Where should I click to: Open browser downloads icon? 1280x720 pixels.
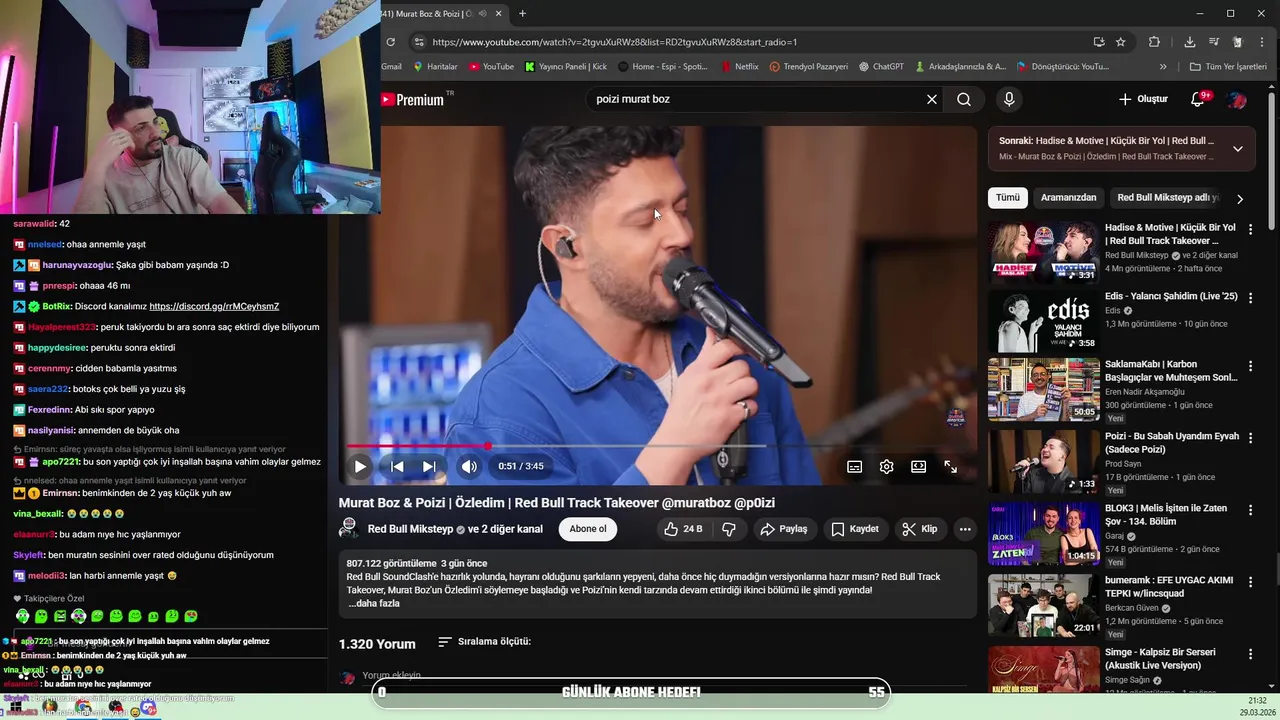(x=1189, y=42)
